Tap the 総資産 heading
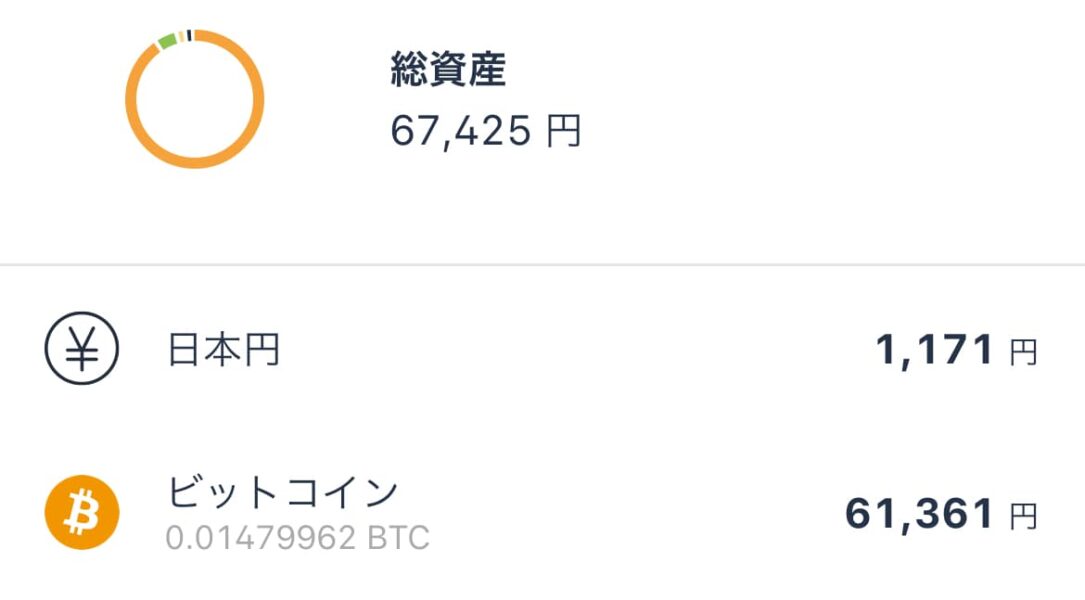Screen dimensions: 1085x600 (448, 69)
